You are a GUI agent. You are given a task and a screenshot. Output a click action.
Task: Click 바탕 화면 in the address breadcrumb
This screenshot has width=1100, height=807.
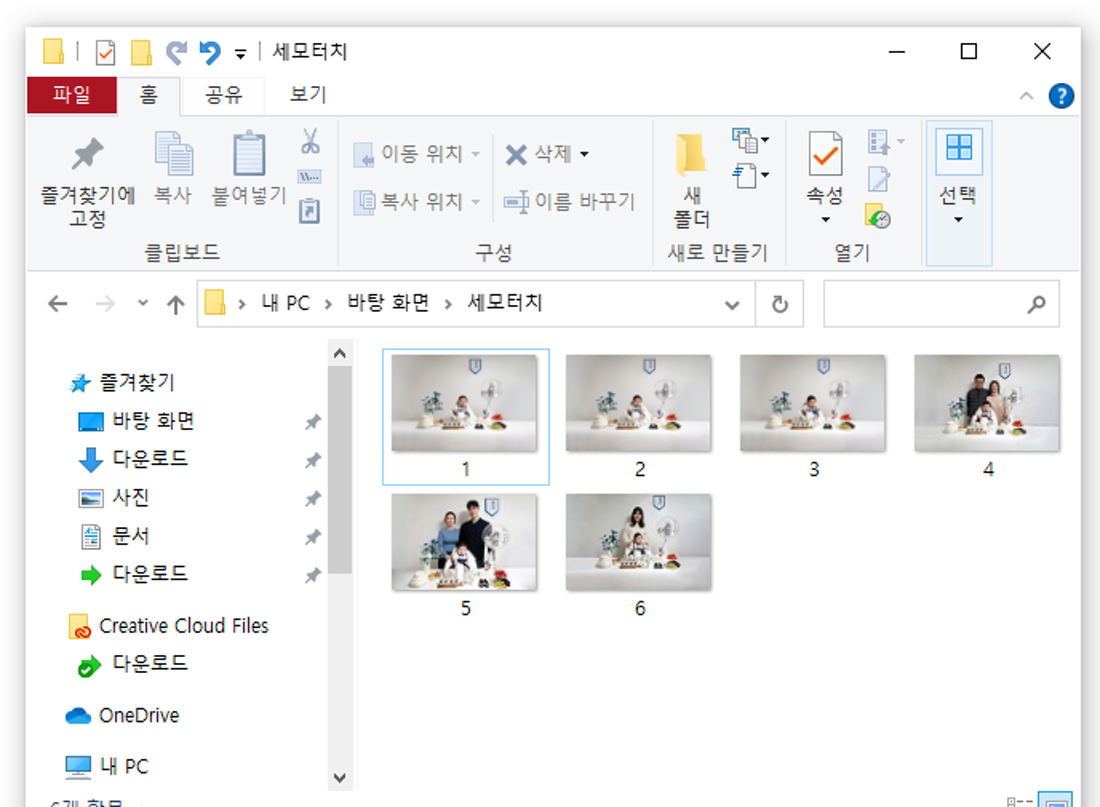click(x=388, y=303)
